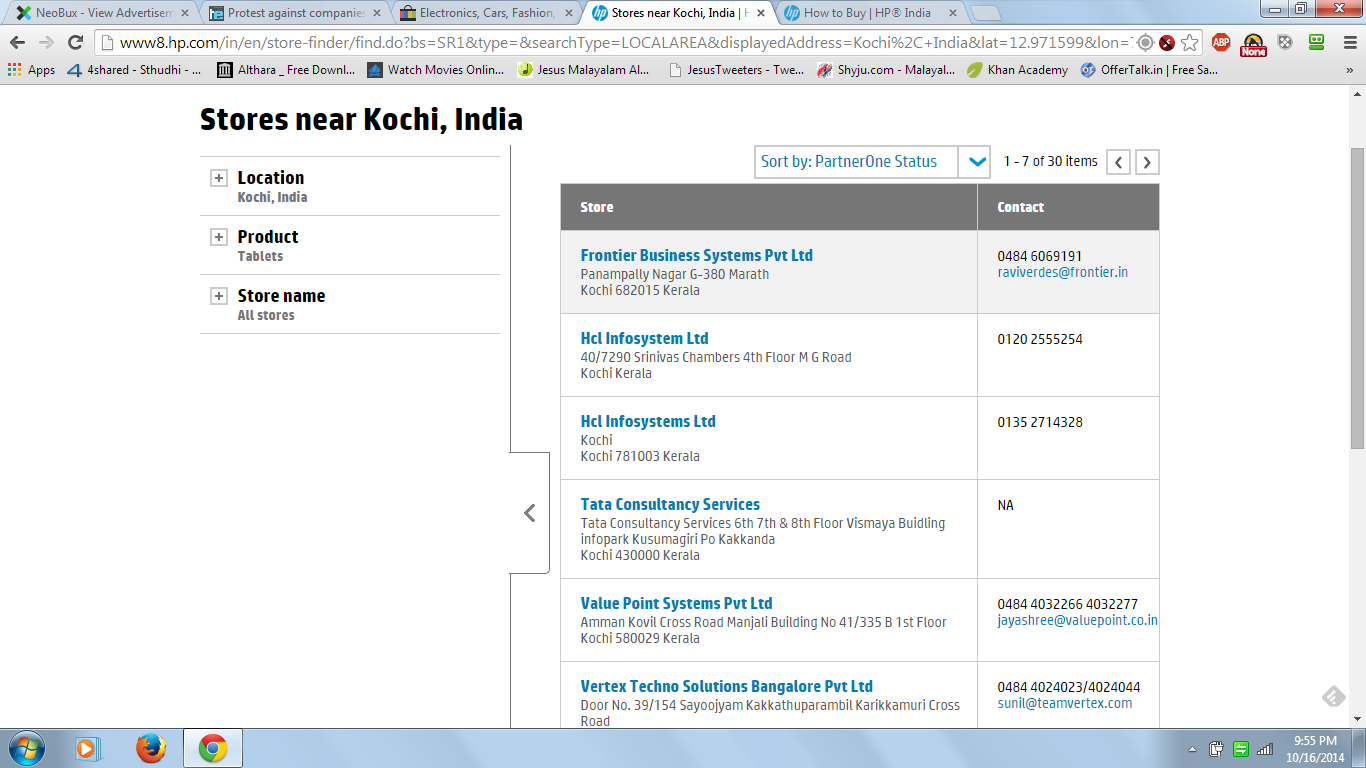Go back to the previous page
Viewport: 1366px width, 768px height.
tap(17, 42)
